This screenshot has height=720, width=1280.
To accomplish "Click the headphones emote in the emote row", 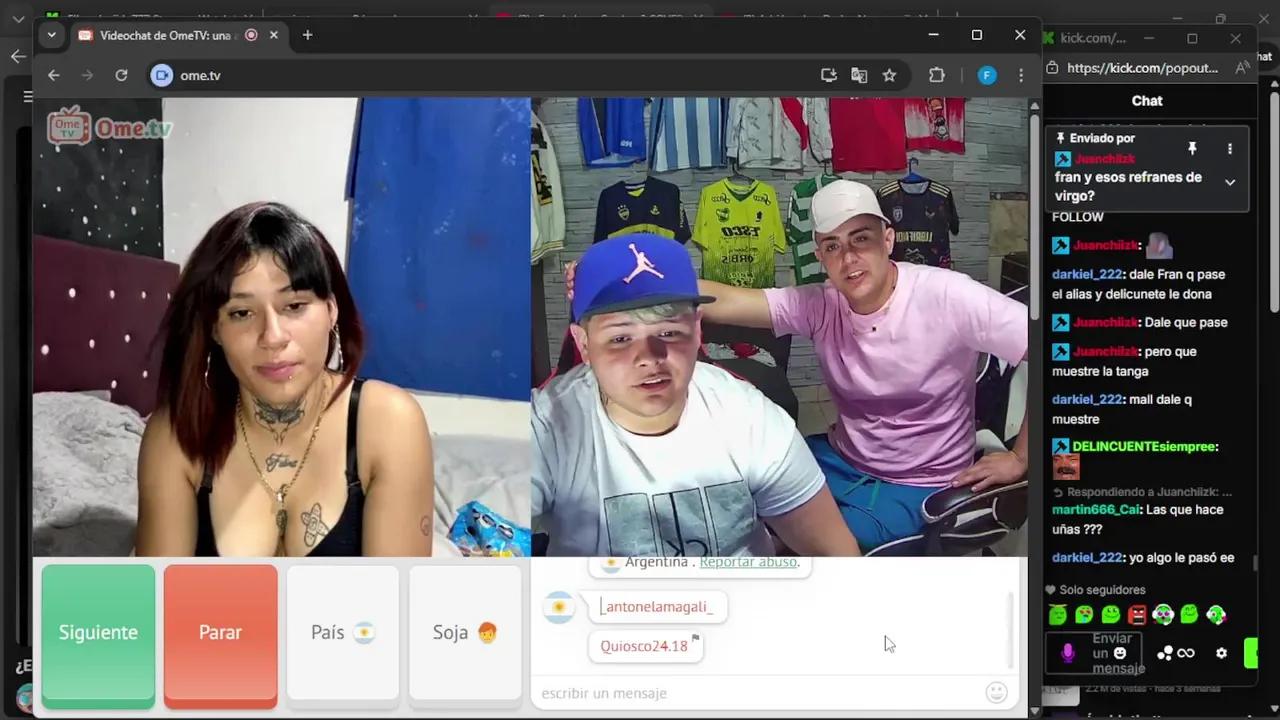I will [x=1163, y=614].
